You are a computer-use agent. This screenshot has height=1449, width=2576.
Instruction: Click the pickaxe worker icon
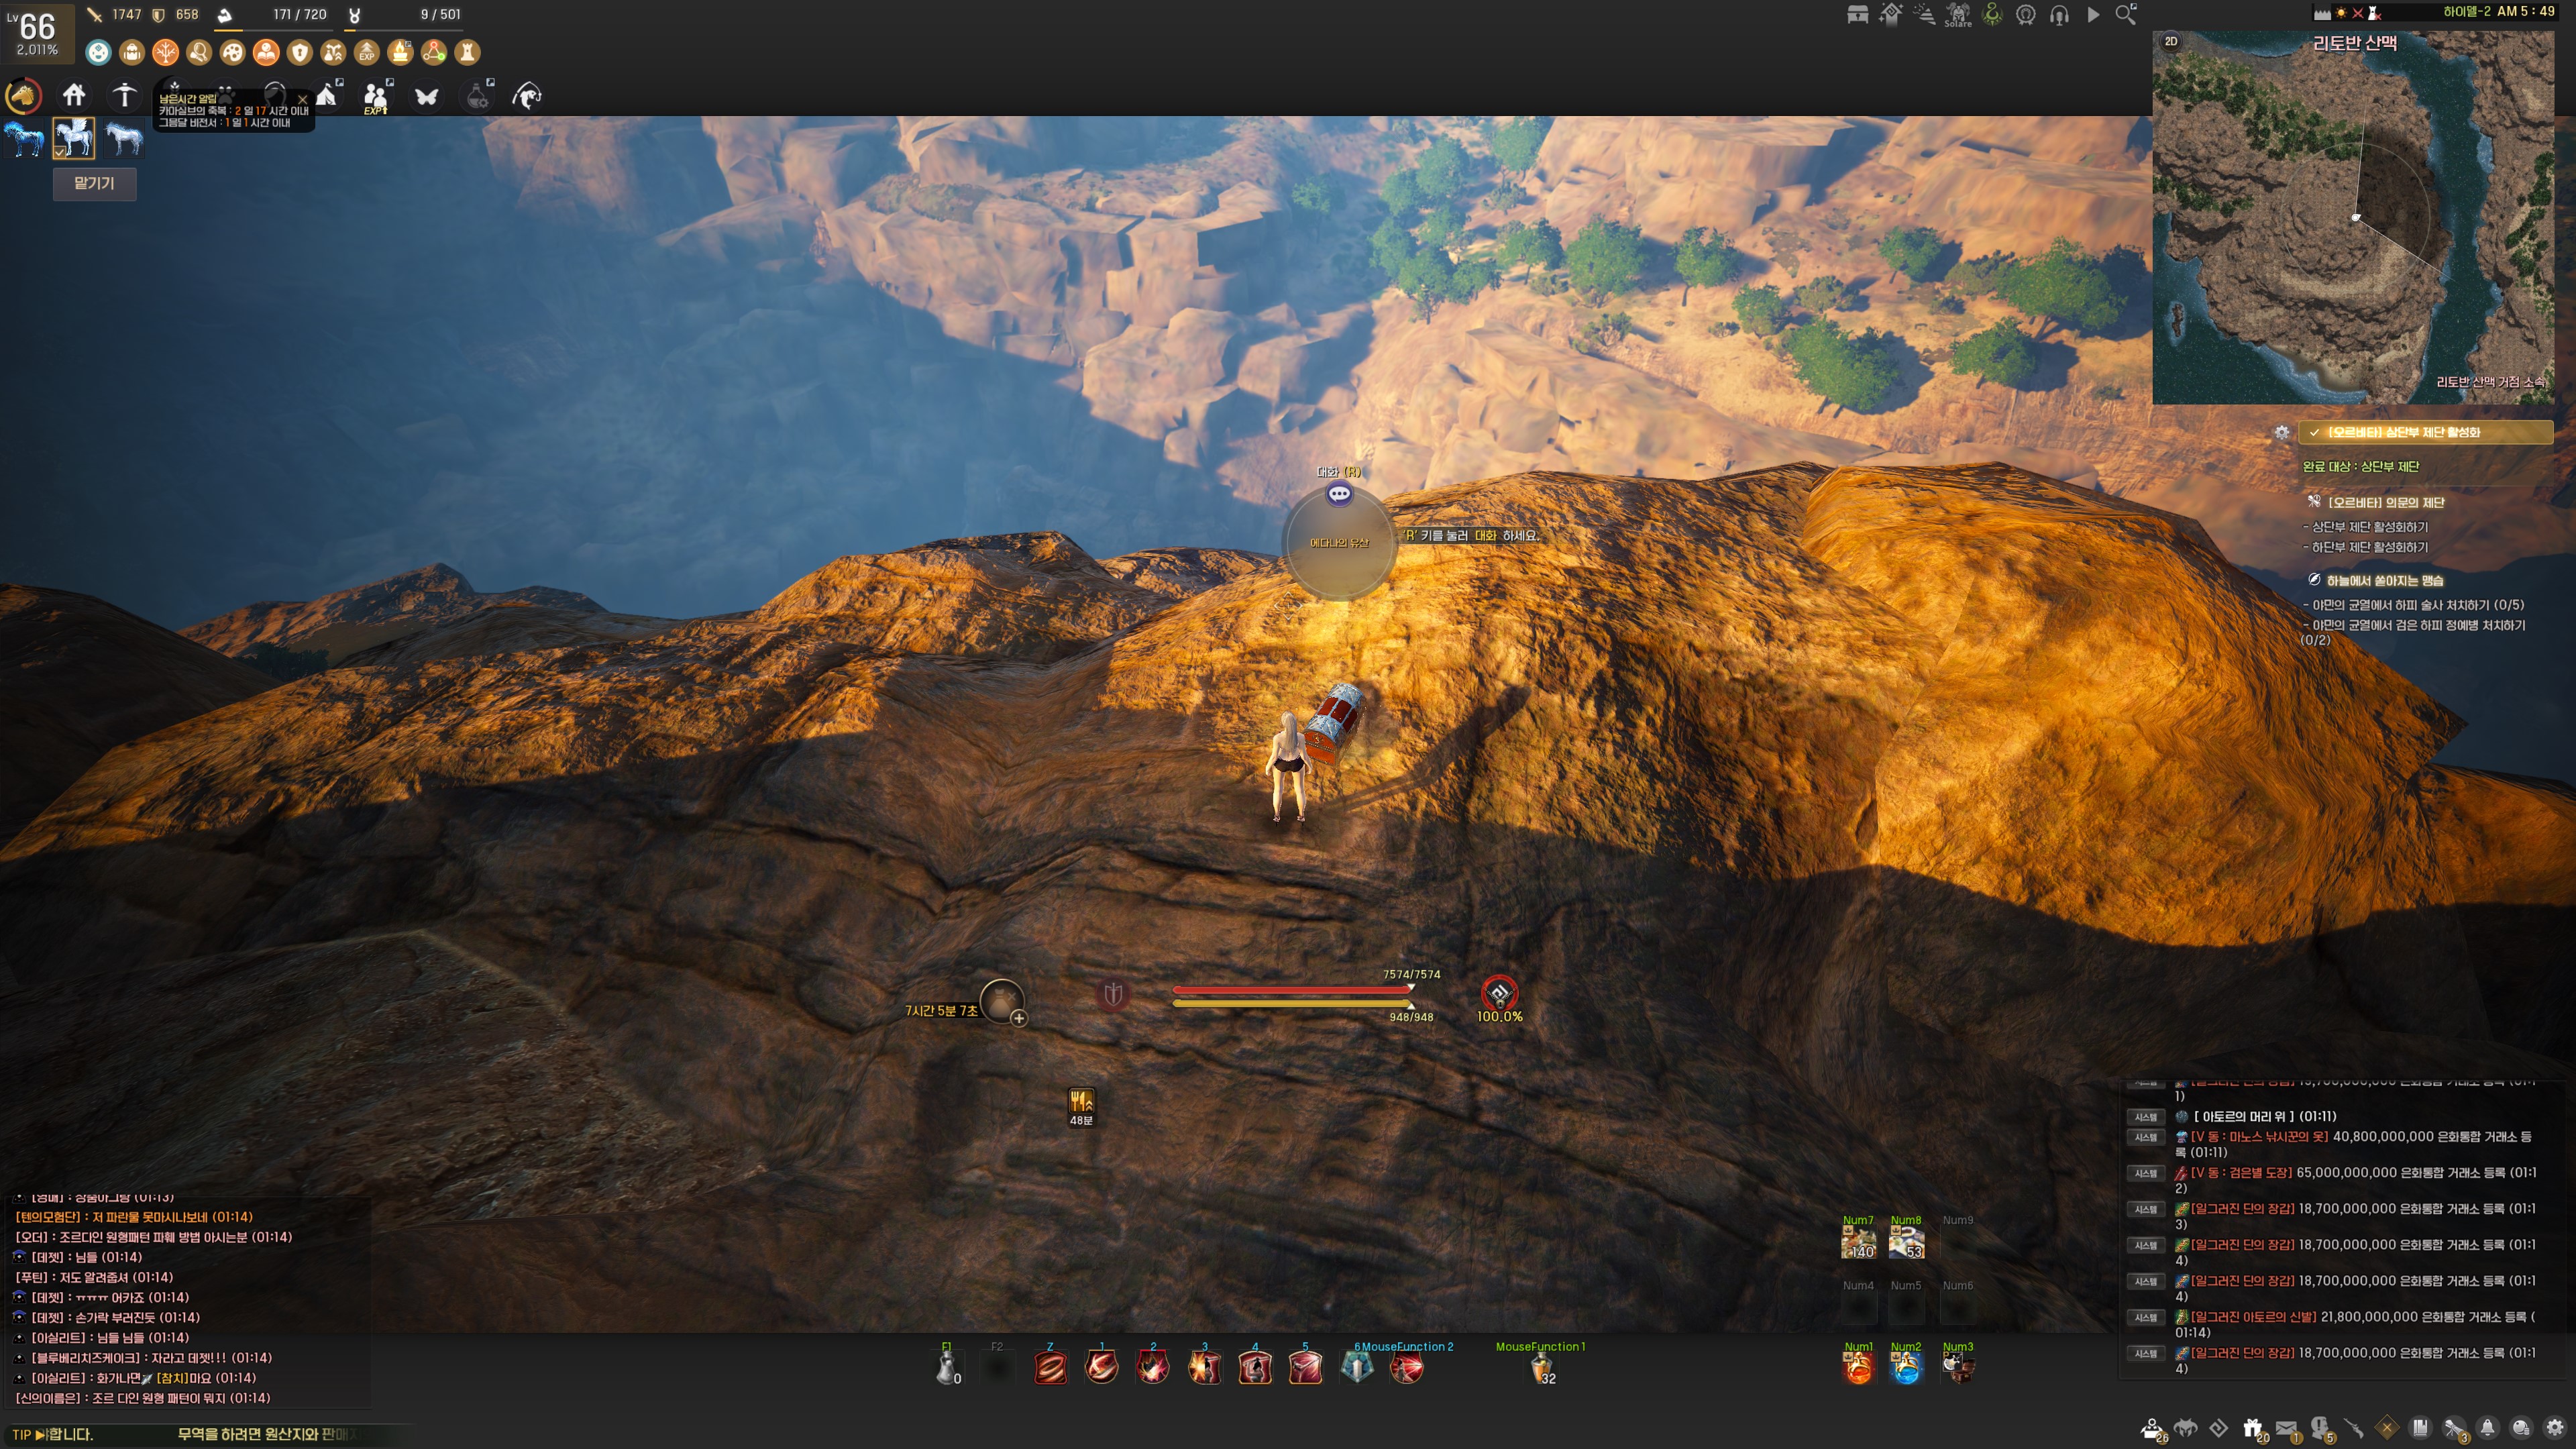124,96
